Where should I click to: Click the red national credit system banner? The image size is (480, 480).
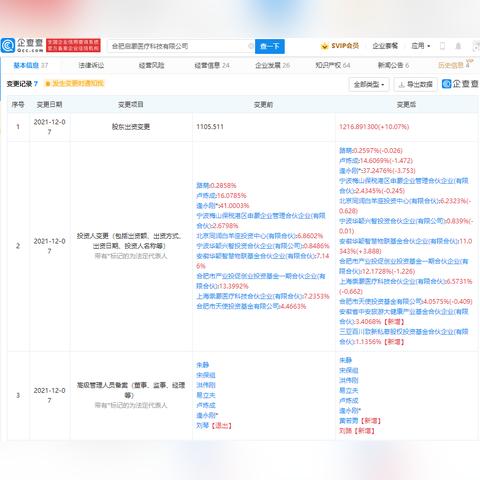[73, 45]
